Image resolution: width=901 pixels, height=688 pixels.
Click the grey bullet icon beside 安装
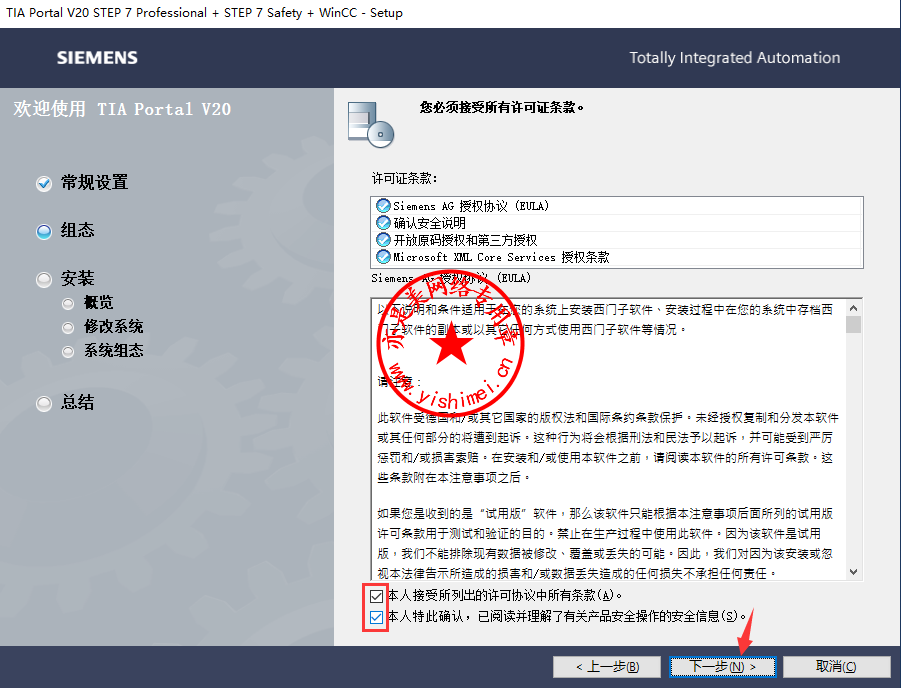click(x=44, y=280)
